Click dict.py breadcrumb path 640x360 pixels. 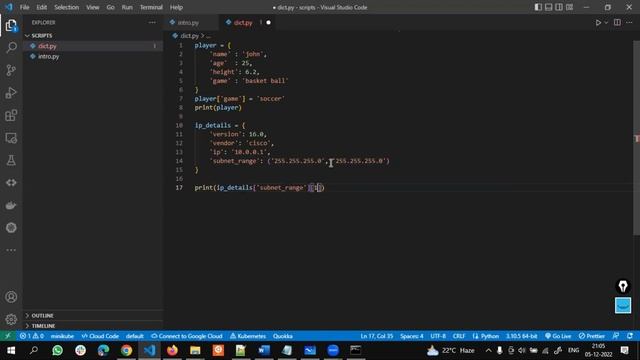(x=189, y=36)
